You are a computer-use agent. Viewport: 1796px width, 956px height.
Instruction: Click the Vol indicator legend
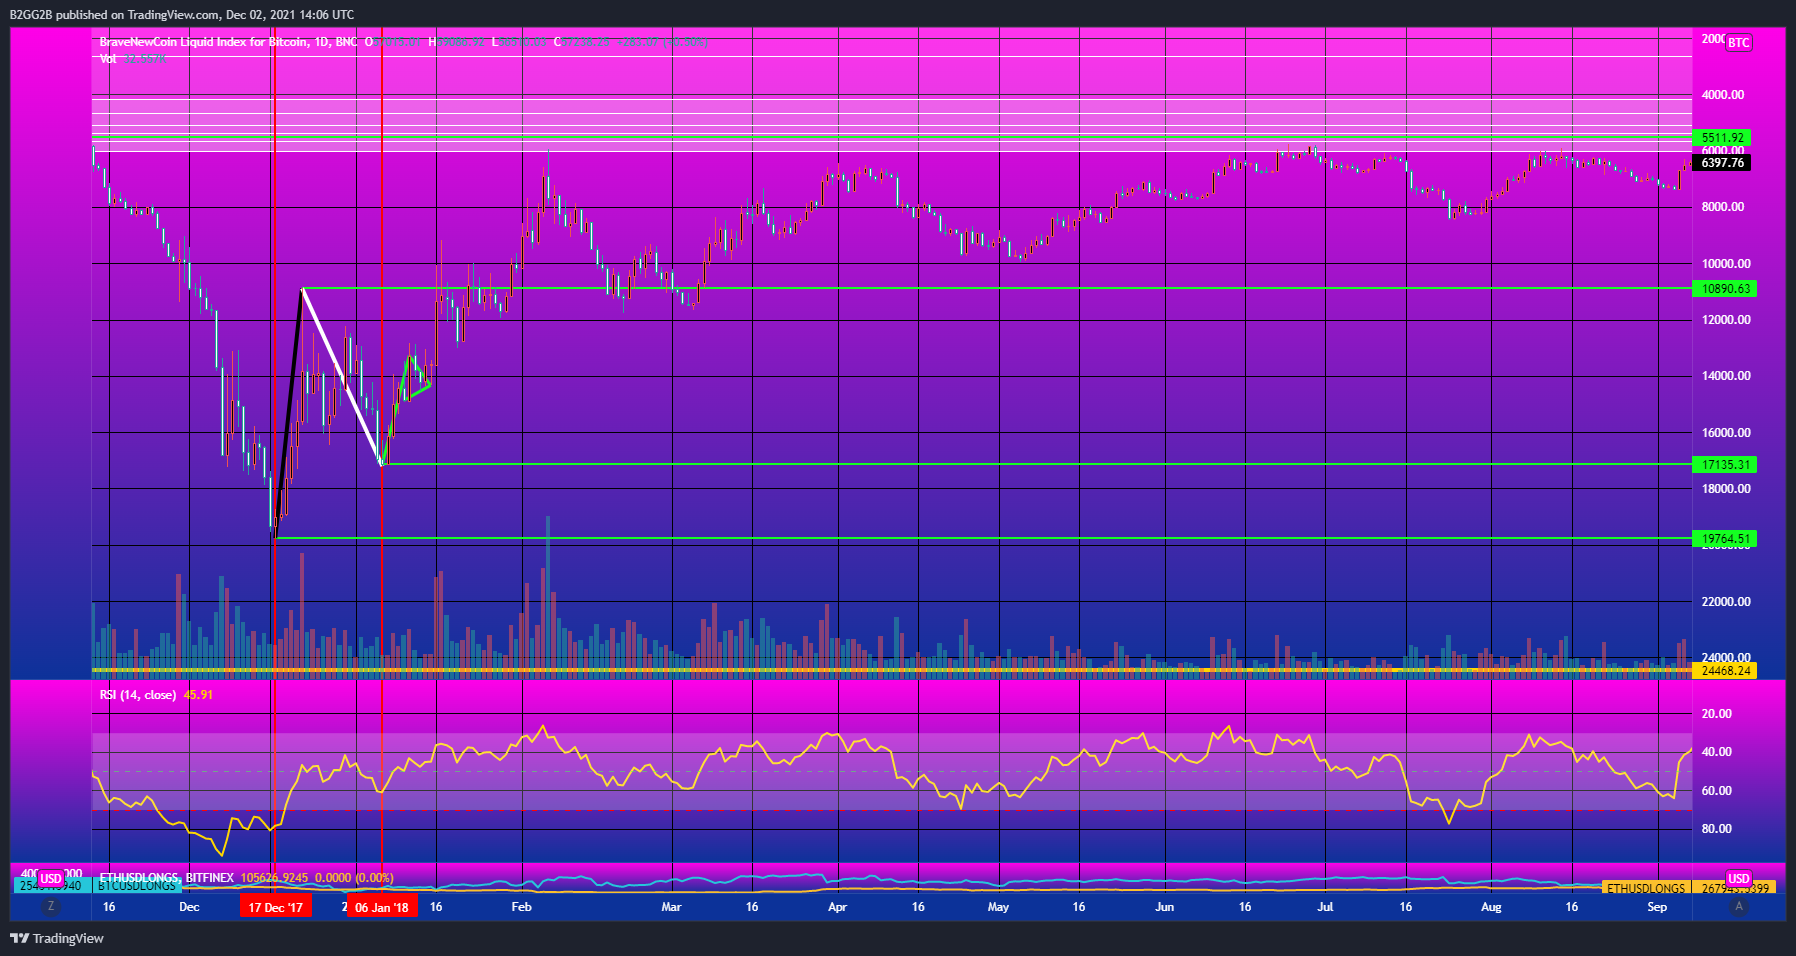tap(108, 59)
